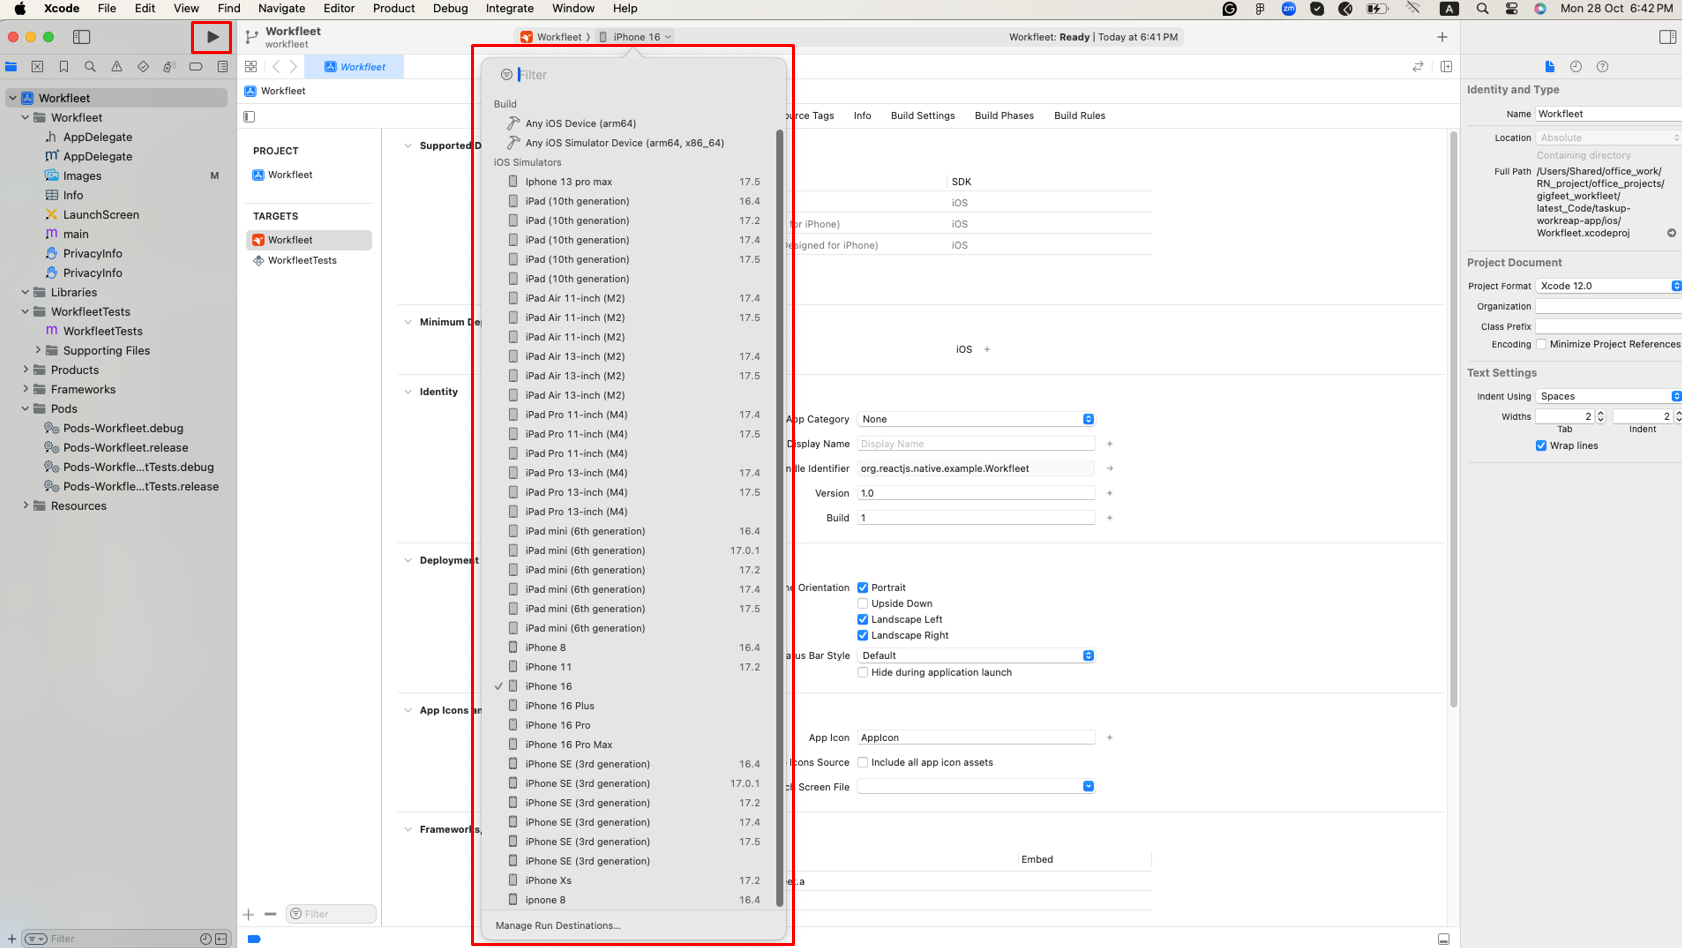Show the Issue navigator warning icon
Image resolution: width=1682 pixels, height=948 pixels.
[116, 67]
